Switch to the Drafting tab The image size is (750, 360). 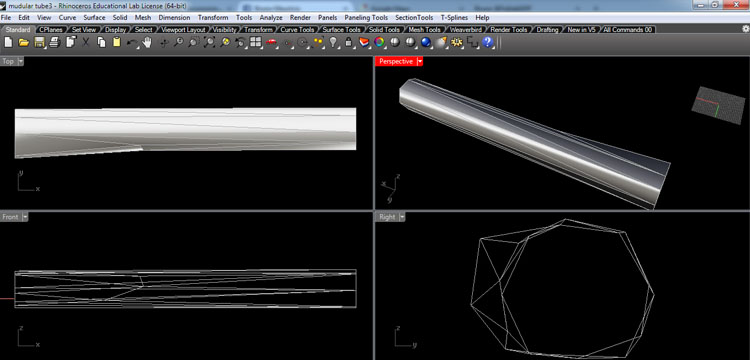tap(547, 30)
